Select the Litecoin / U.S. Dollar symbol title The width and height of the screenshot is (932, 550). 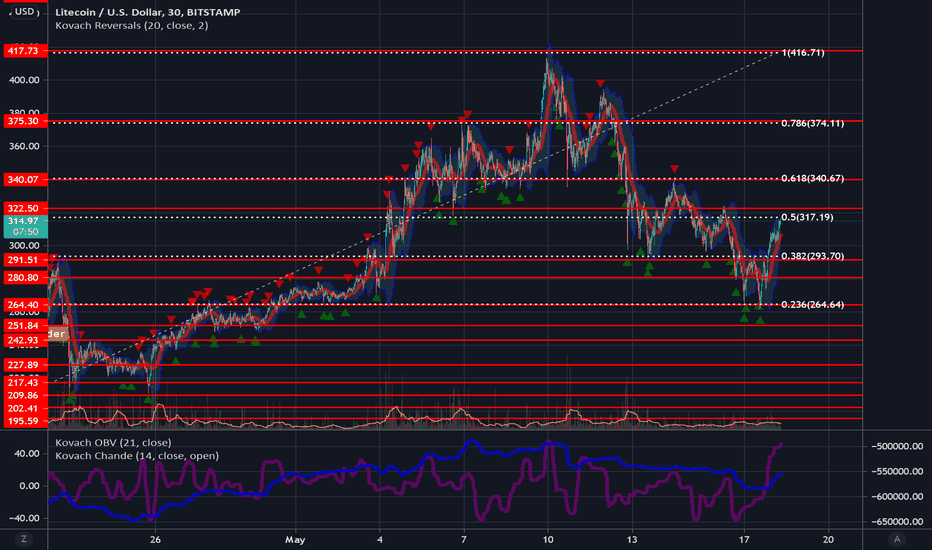[x=147, y=12]
